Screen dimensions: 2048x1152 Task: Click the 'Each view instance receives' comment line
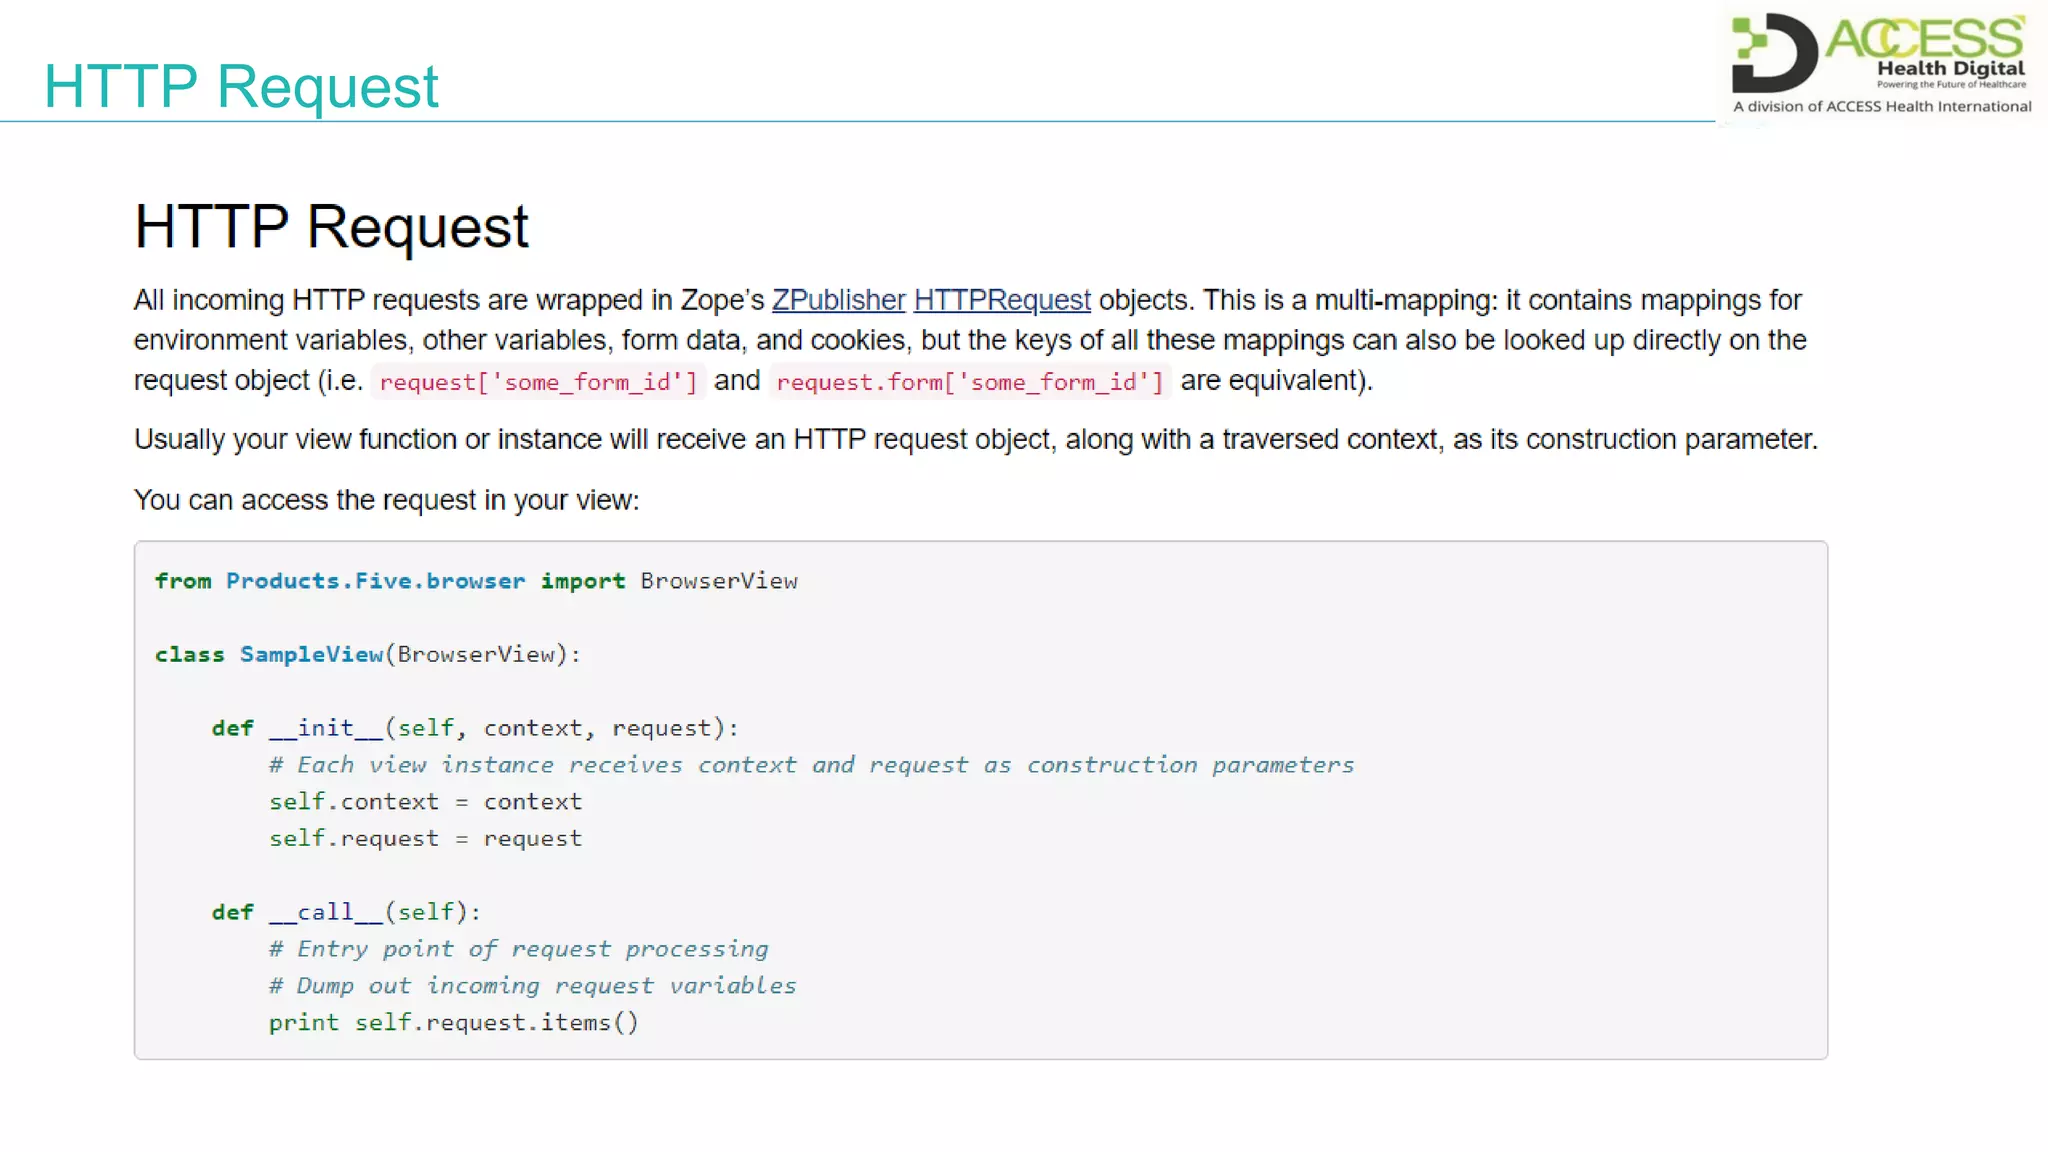point(811,765)
